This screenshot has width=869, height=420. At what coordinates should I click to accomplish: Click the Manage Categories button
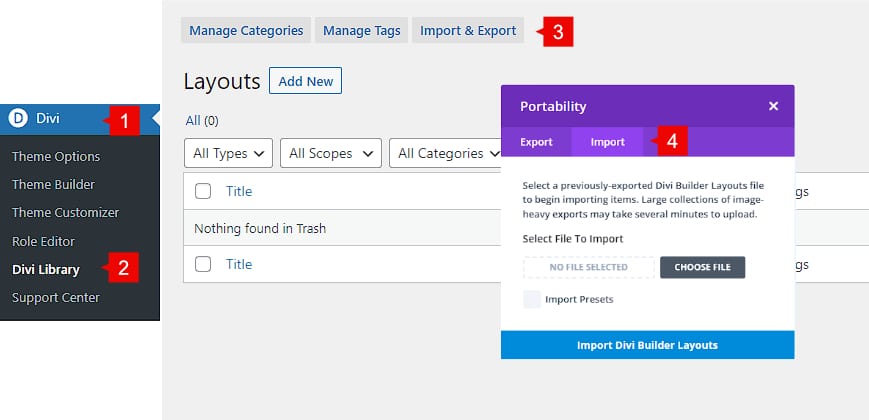(246, 31)
